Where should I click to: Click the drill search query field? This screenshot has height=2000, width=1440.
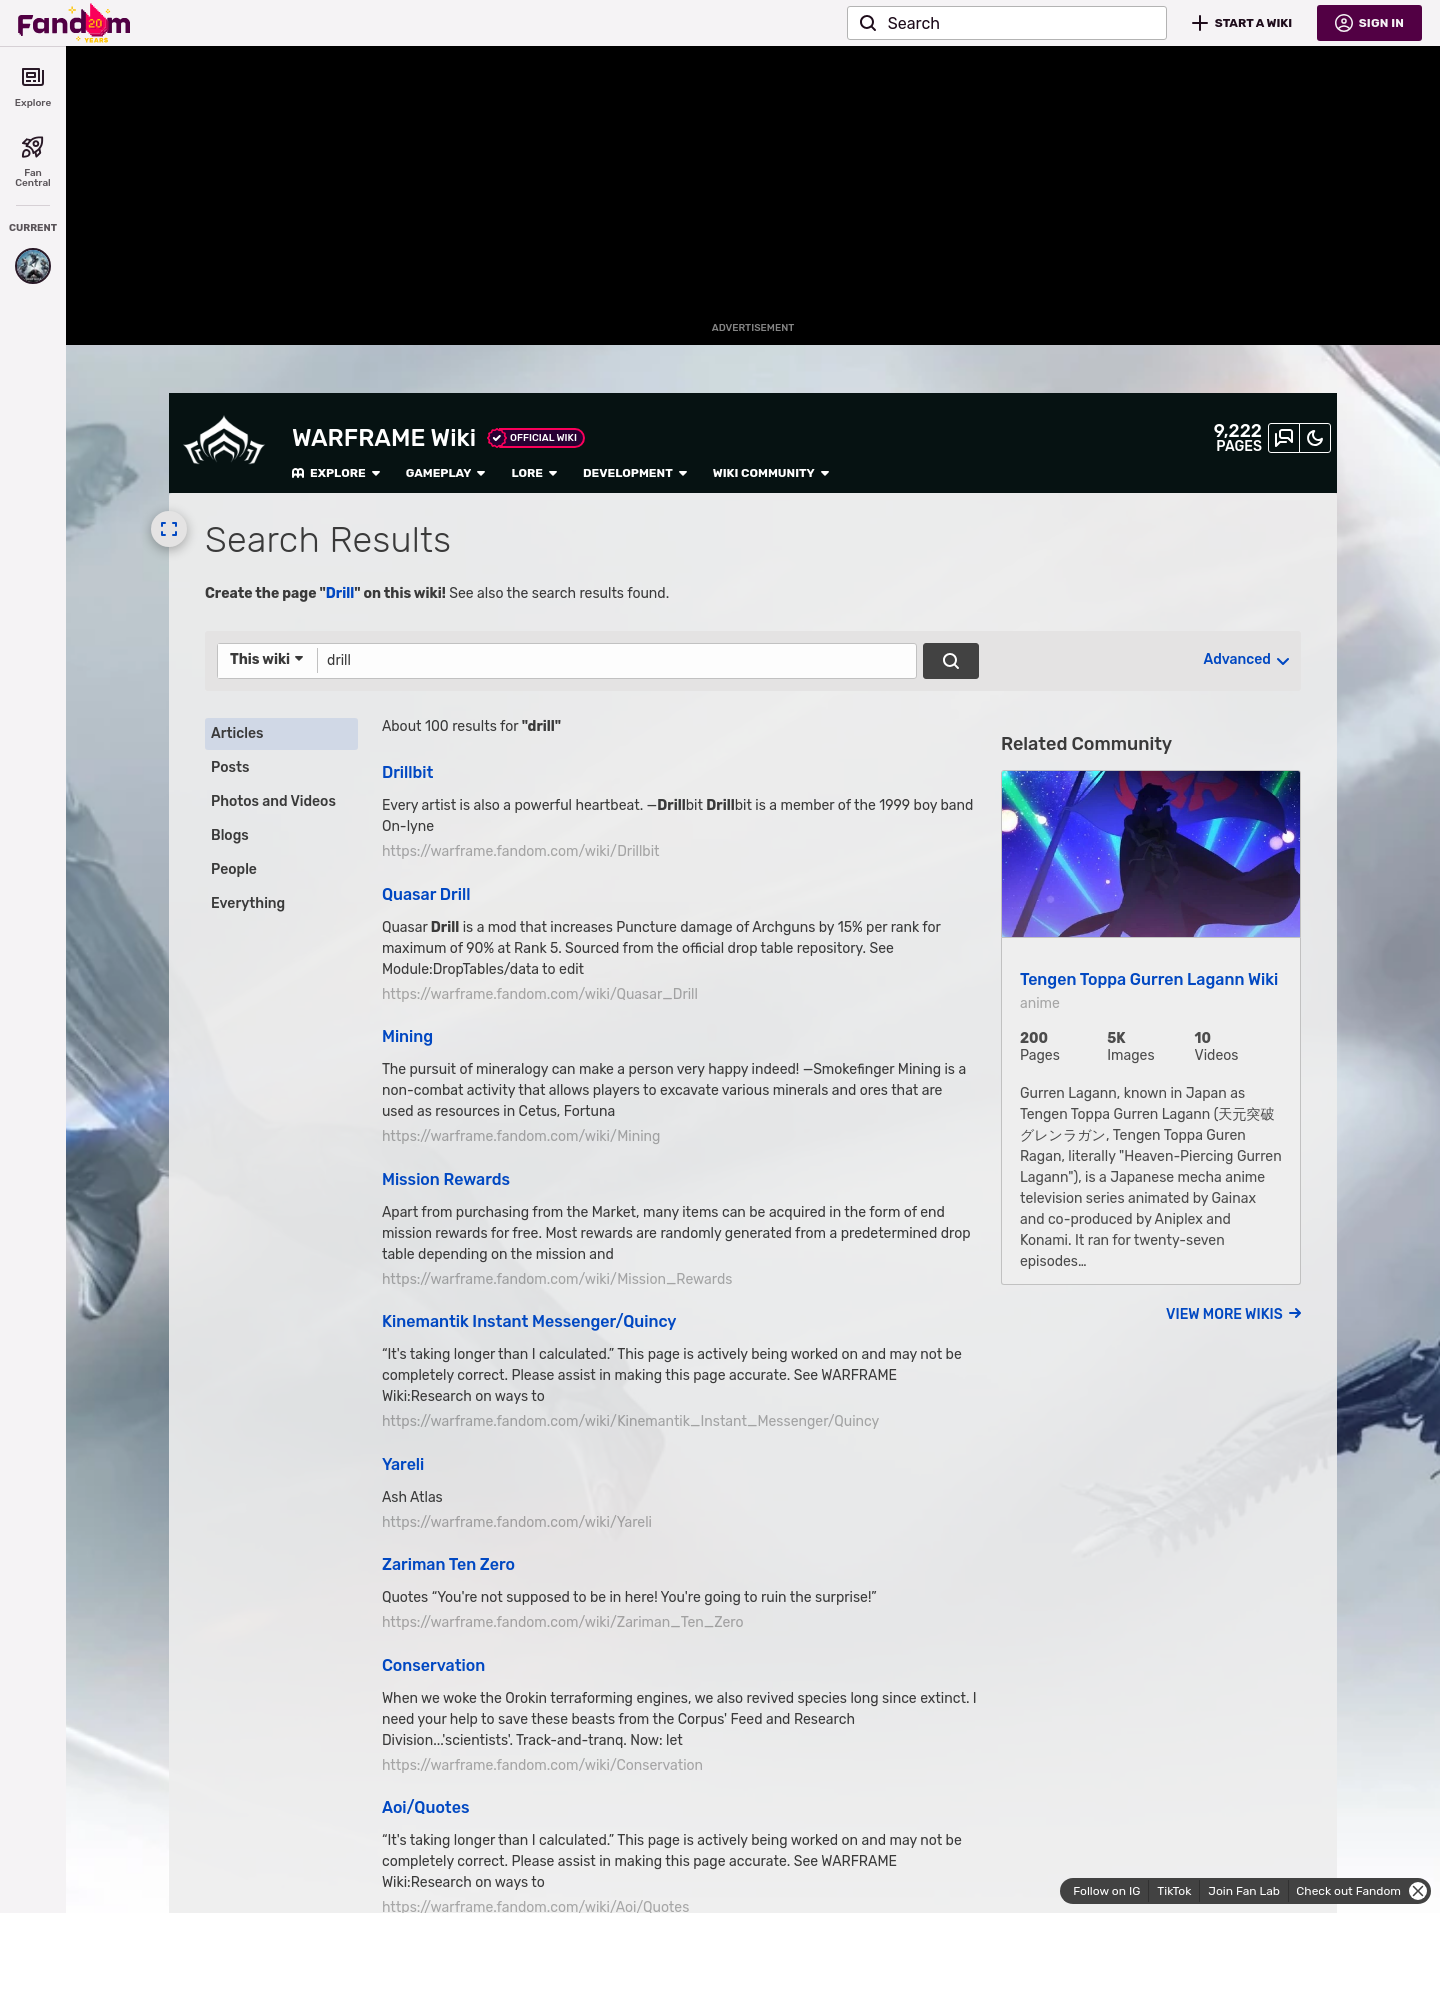tap(617, 661)
